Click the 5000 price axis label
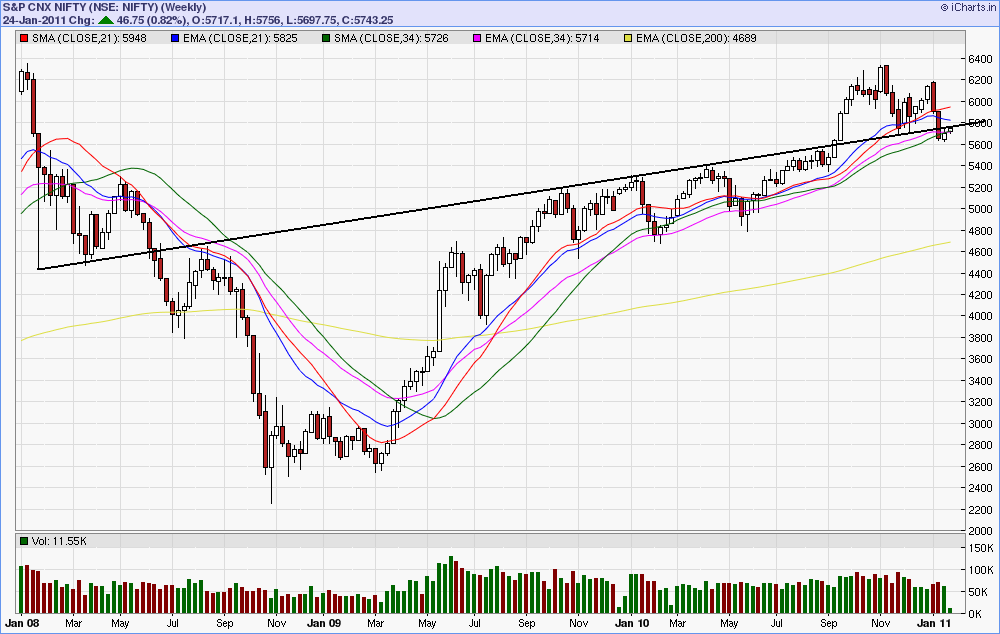Screen dimensions: 1000x634 [980, 209]
